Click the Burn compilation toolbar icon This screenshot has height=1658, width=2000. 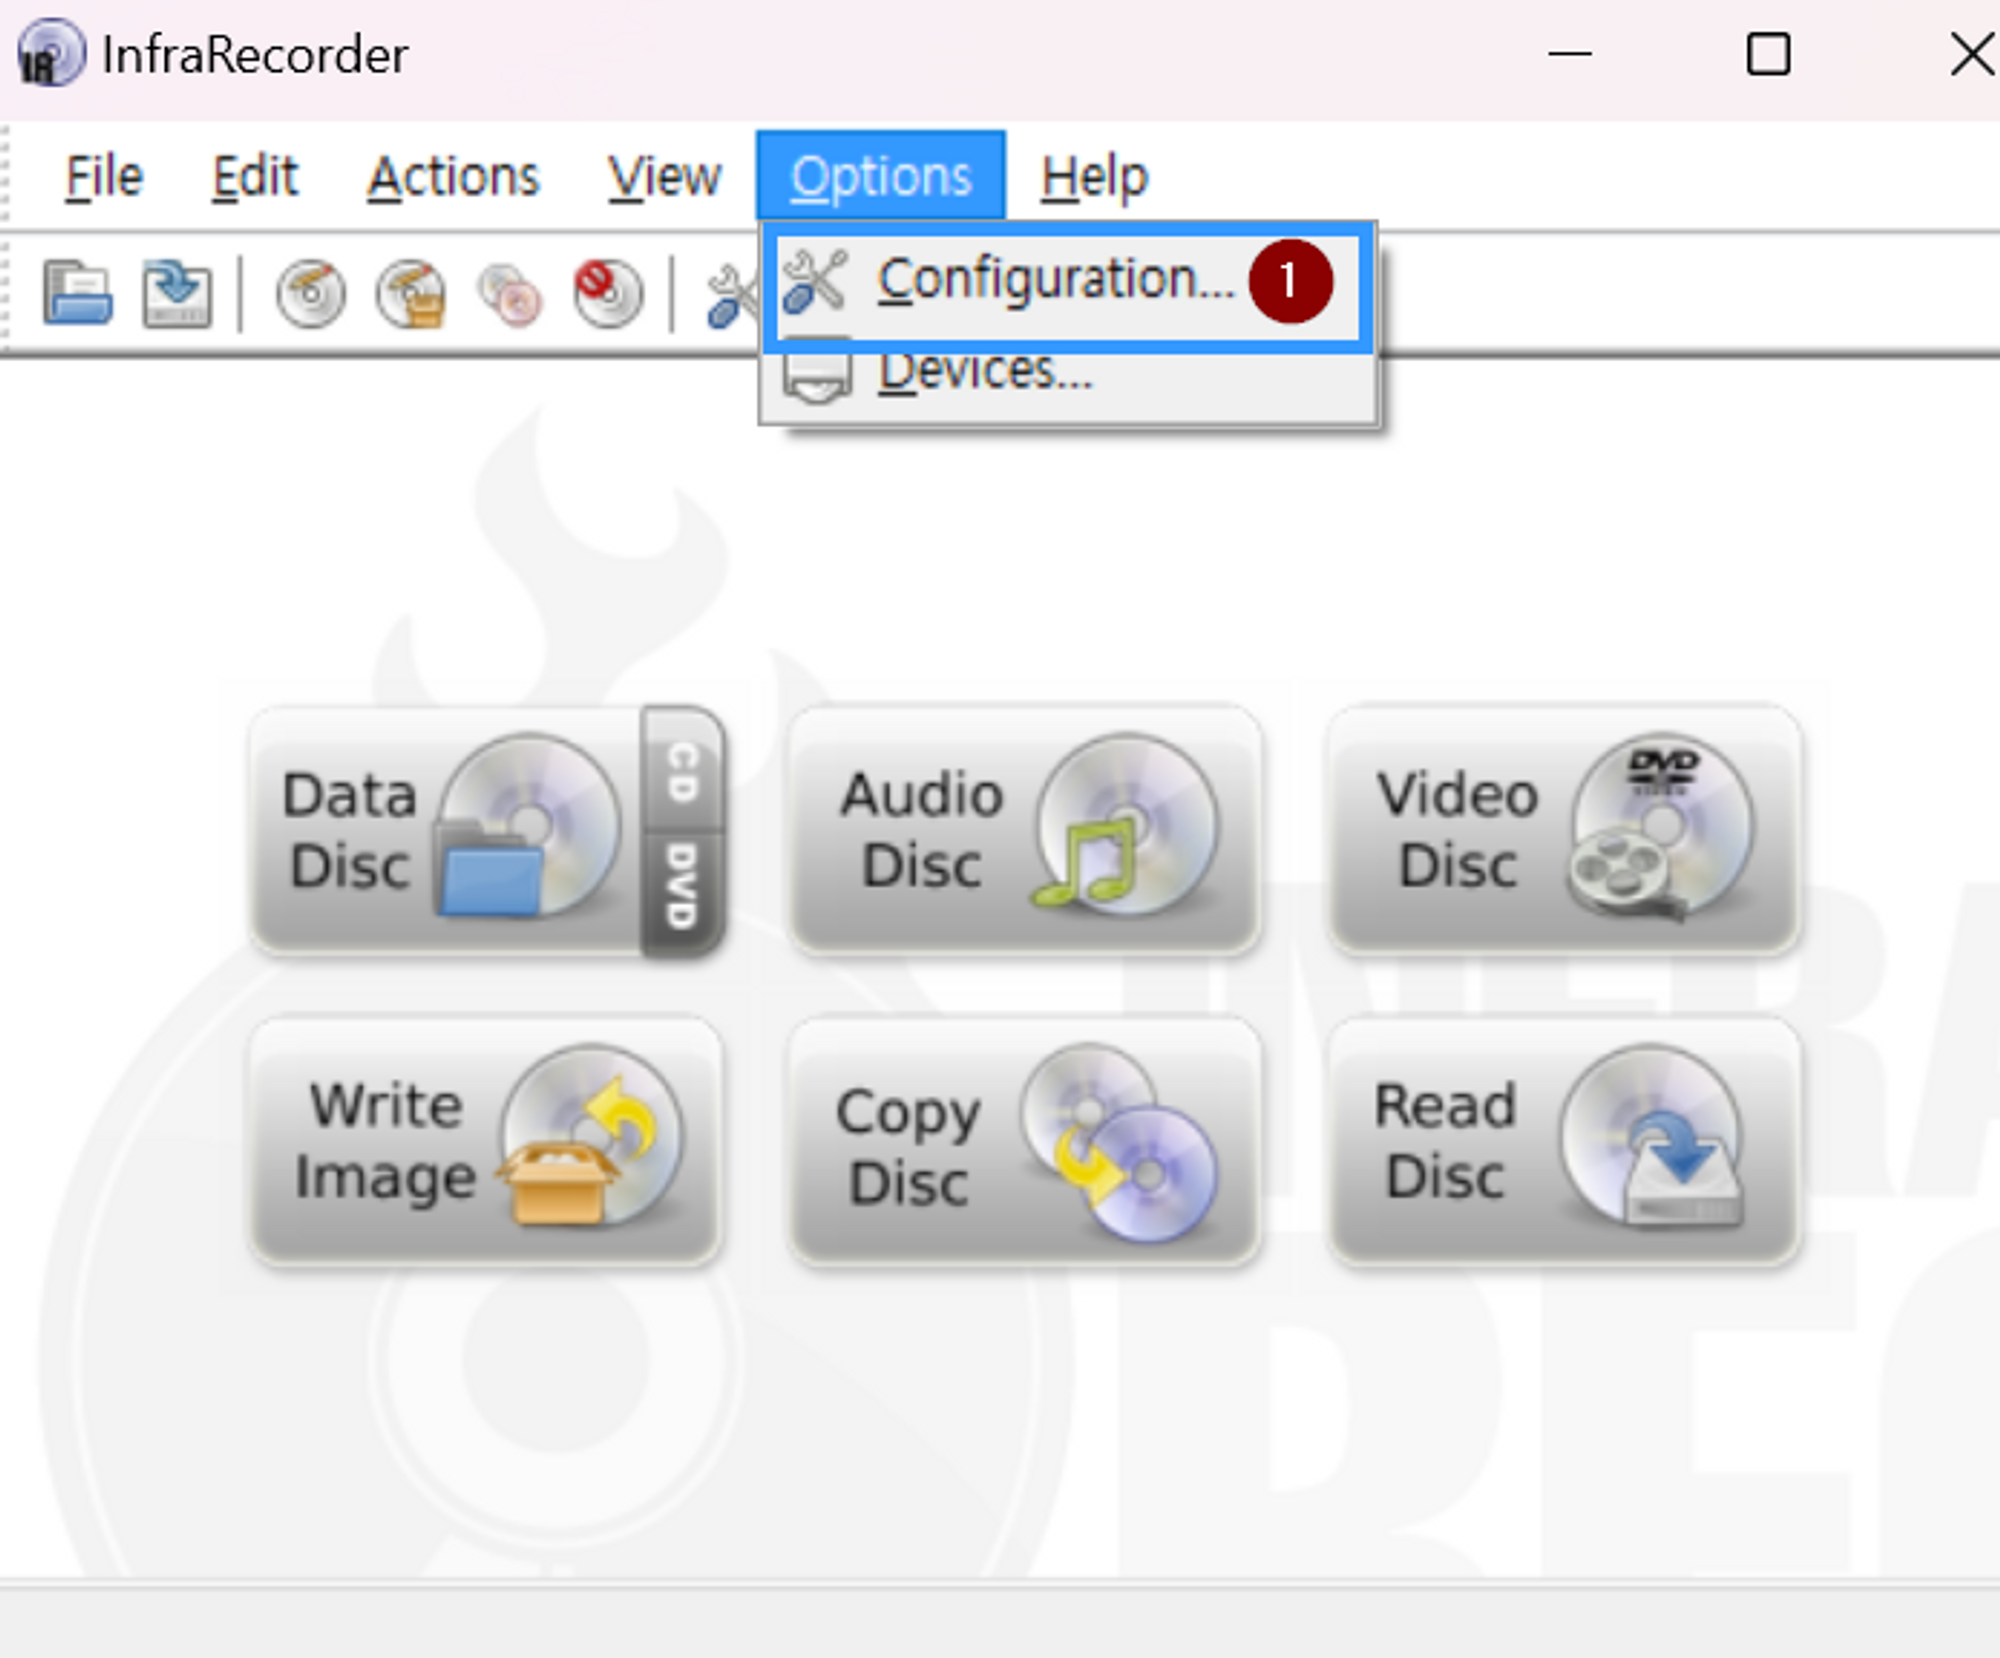(x=311, y=294)
